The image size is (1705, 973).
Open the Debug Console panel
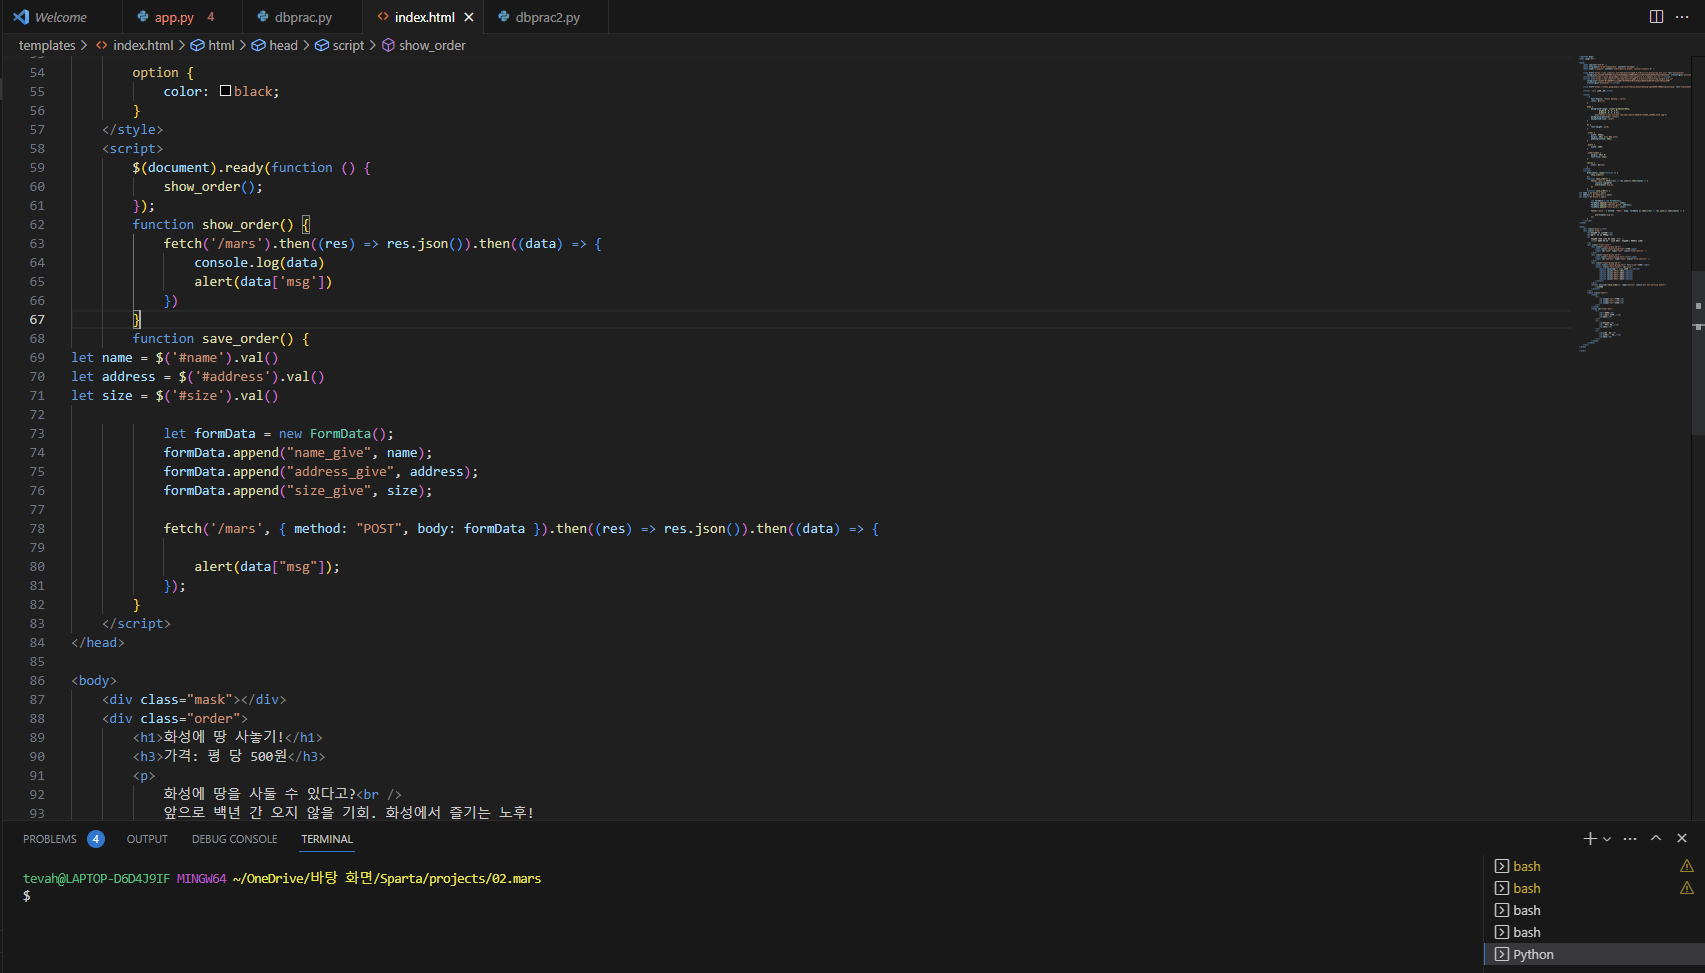coord(235,839)
